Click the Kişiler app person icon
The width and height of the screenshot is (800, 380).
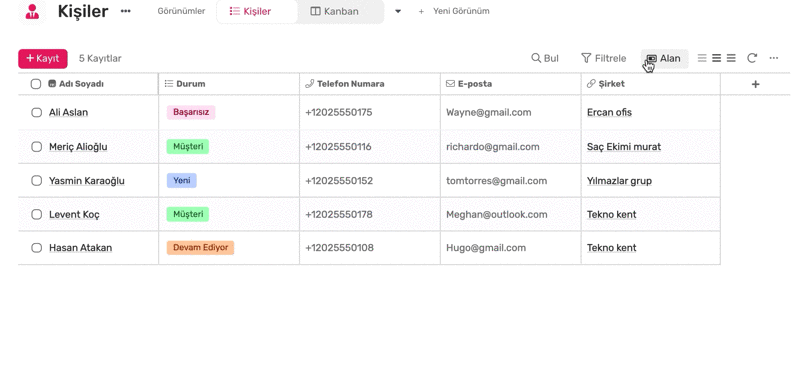click(32, 11)
